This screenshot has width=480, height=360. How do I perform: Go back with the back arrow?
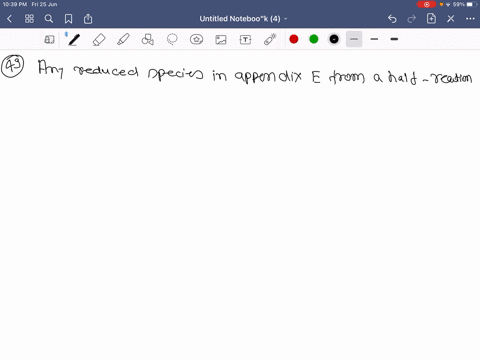[x=10, y=19]
